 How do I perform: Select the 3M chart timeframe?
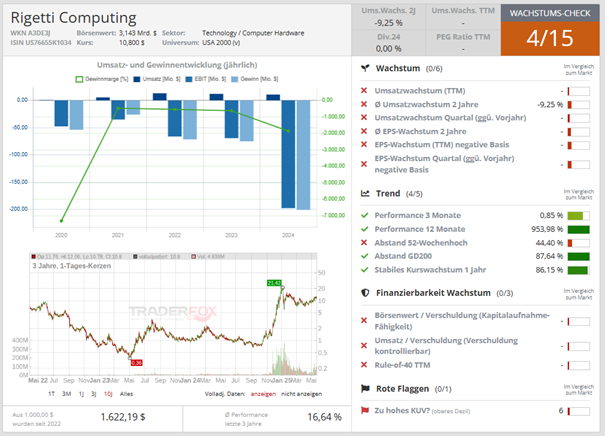tap(67, 394)
